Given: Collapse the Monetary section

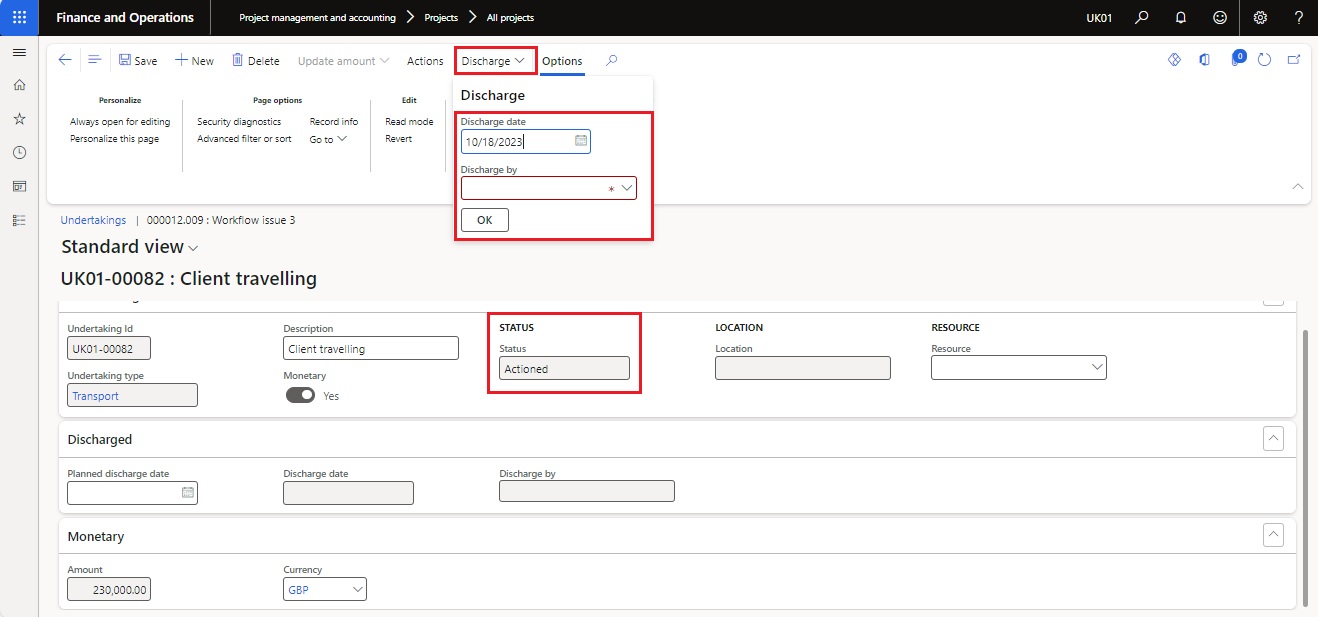Looking at the screenshot, I should pyautogui.click(x=1273, y=535).
